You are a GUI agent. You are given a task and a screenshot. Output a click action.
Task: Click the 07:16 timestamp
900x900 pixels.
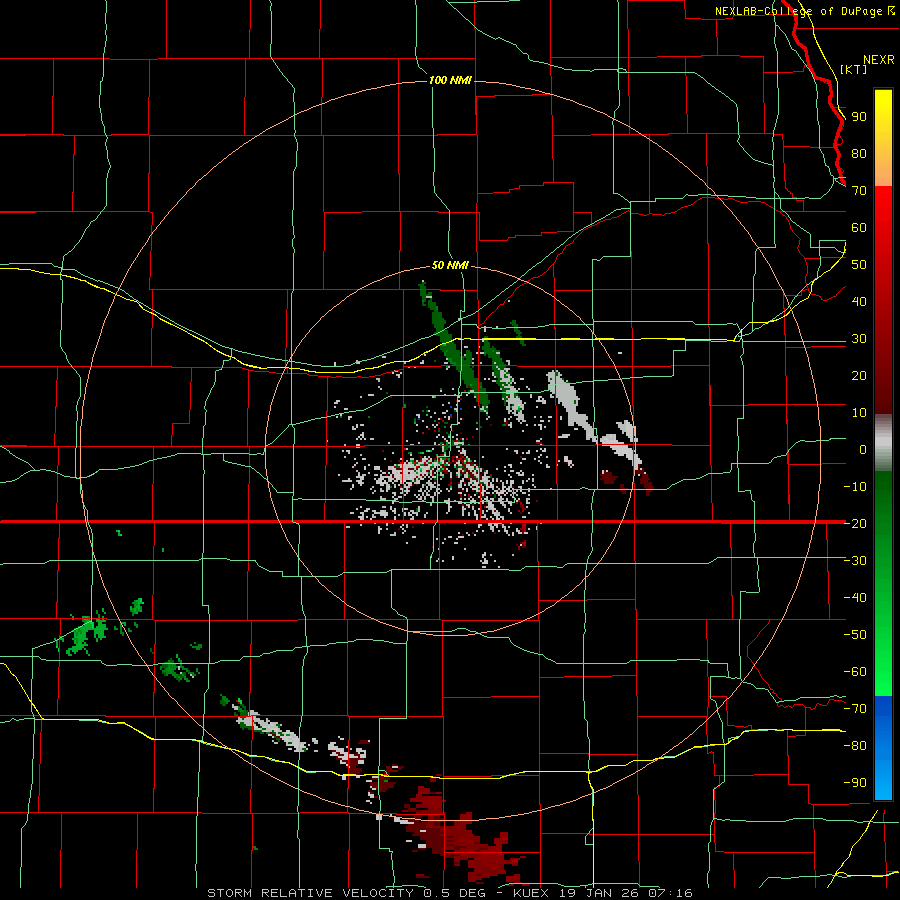669,893
